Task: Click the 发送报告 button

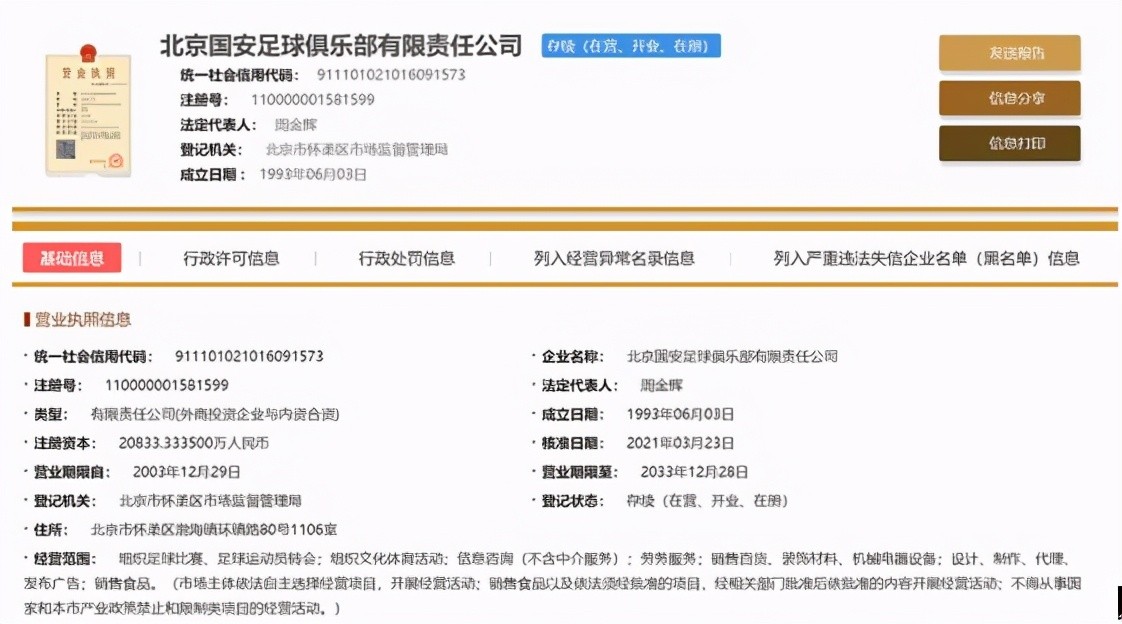Action: click(1010, 53)
